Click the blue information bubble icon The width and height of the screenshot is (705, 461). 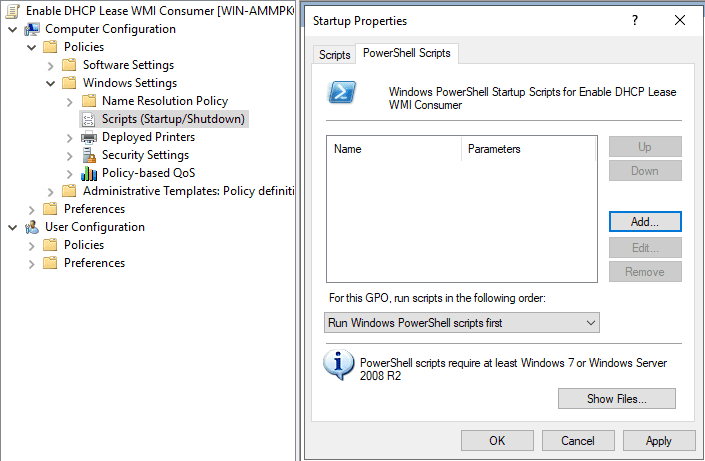(x=339, y=364)
